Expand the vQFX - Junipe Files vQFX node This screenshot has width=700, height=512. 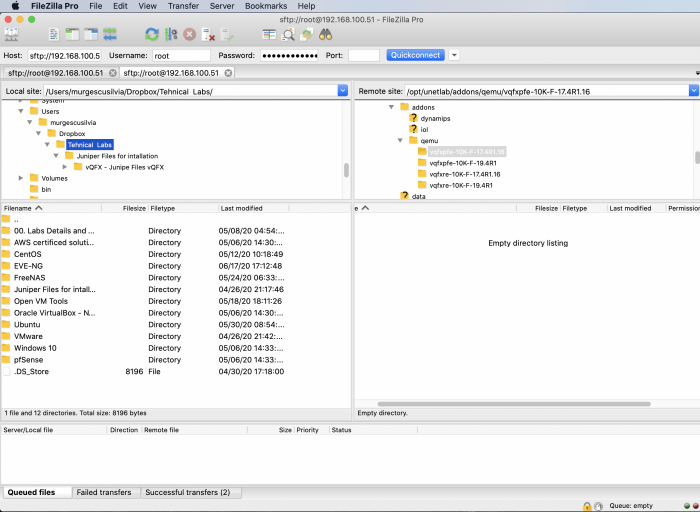(x=65, y=167)
